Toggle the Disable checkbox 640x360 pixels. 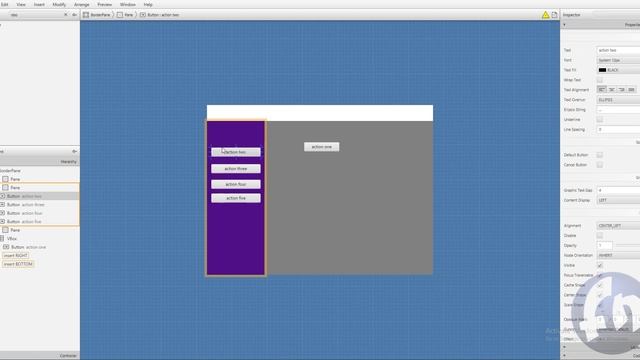pos(600,236)
